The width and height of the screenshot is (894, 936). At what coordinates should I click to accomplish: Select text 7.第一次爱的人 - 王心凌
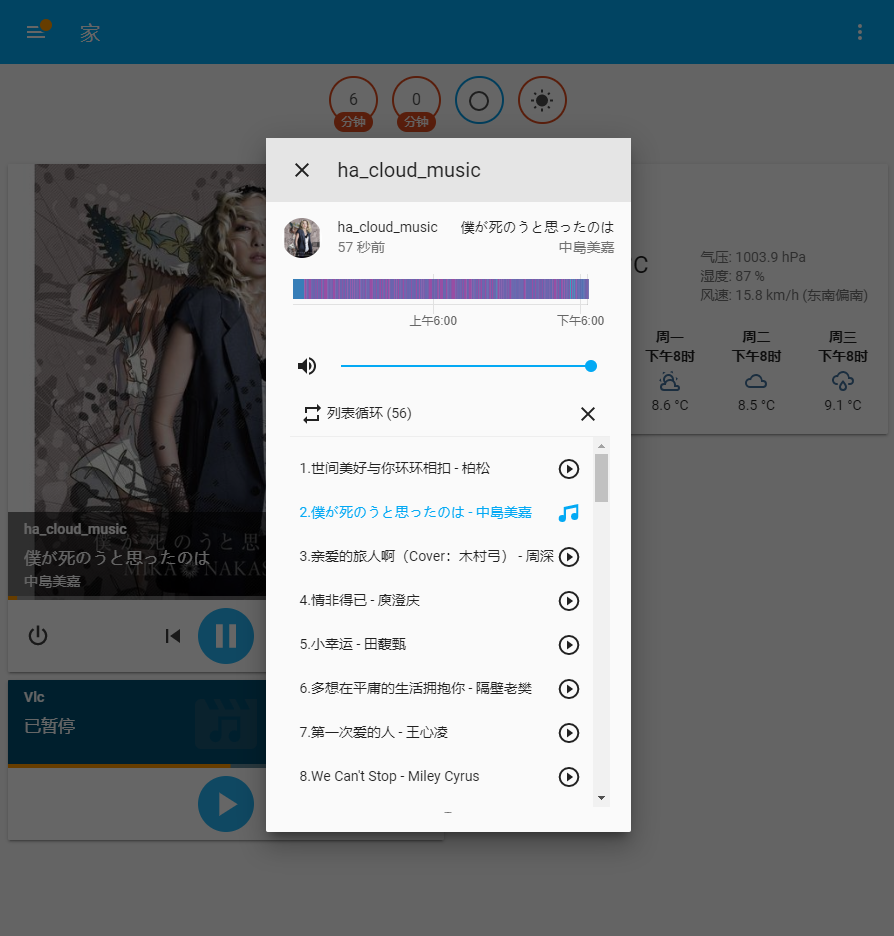tap(373, 732)
